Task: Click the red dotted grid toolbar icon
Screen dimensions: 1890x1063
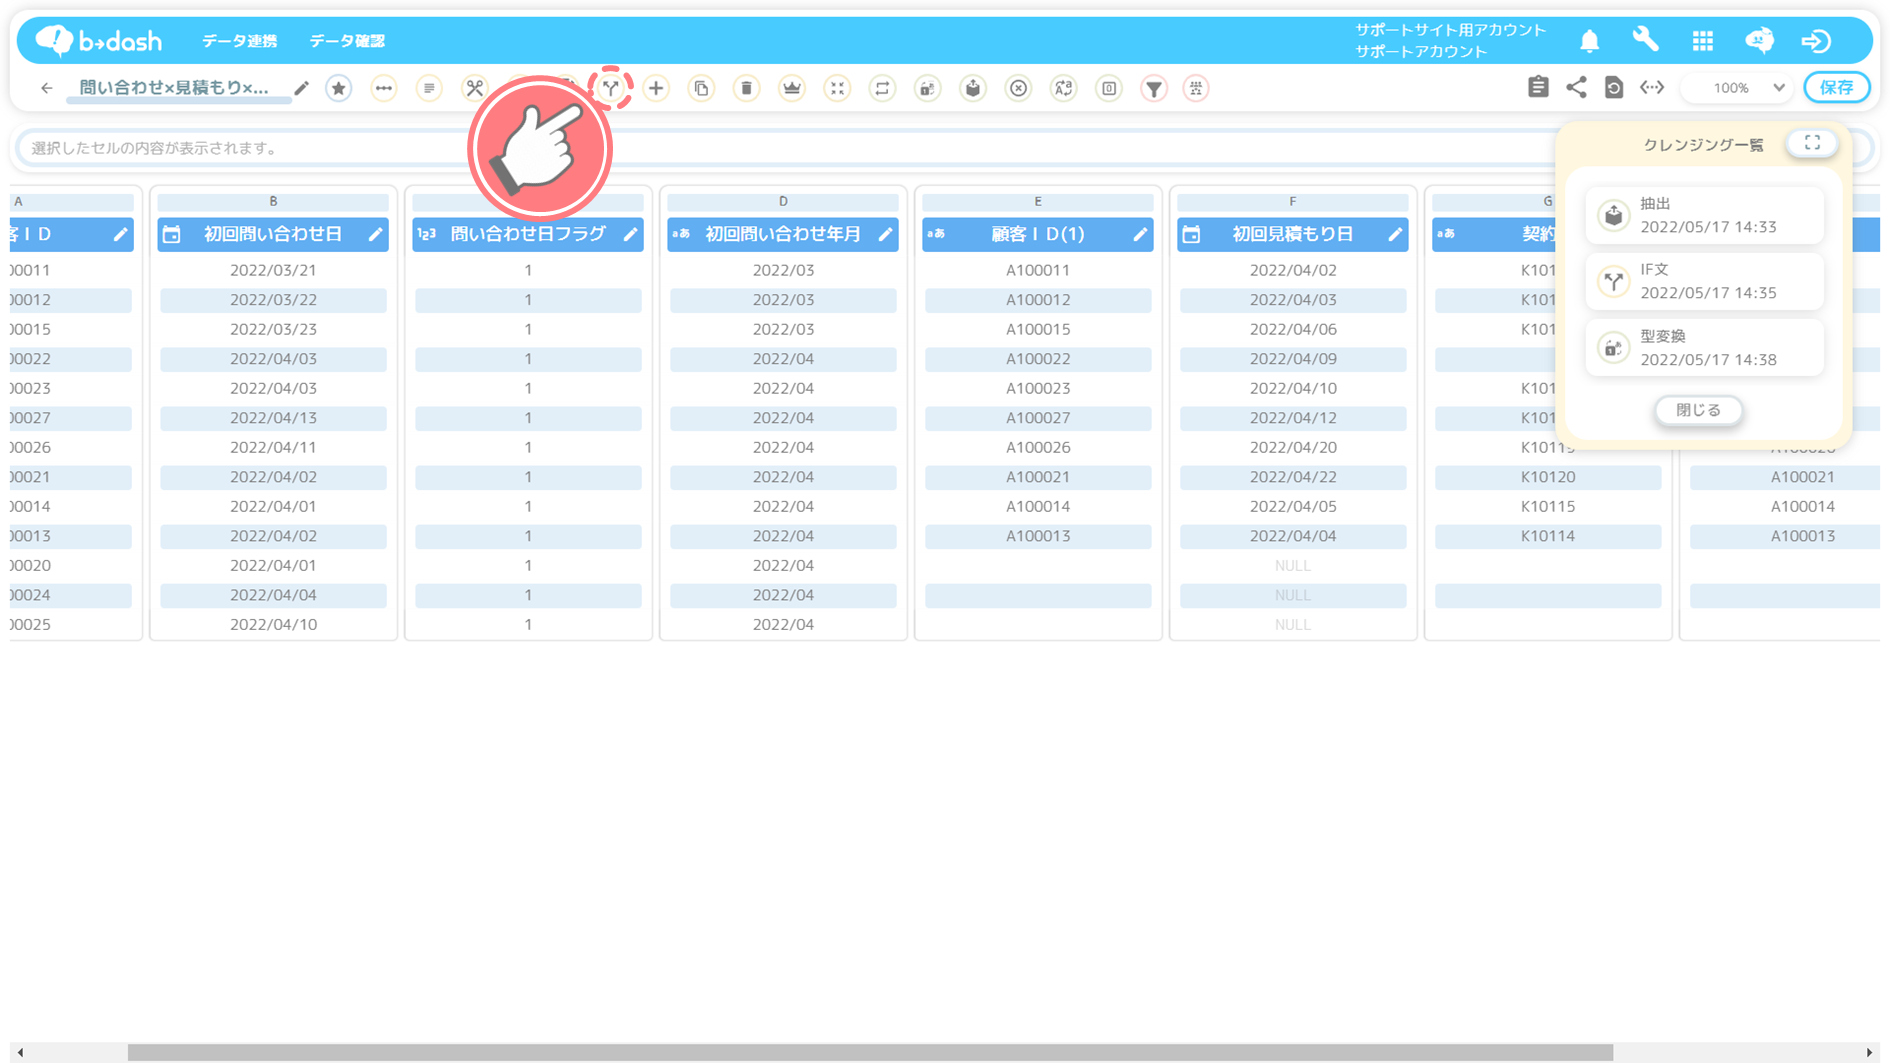Action: pos(1196,88)
